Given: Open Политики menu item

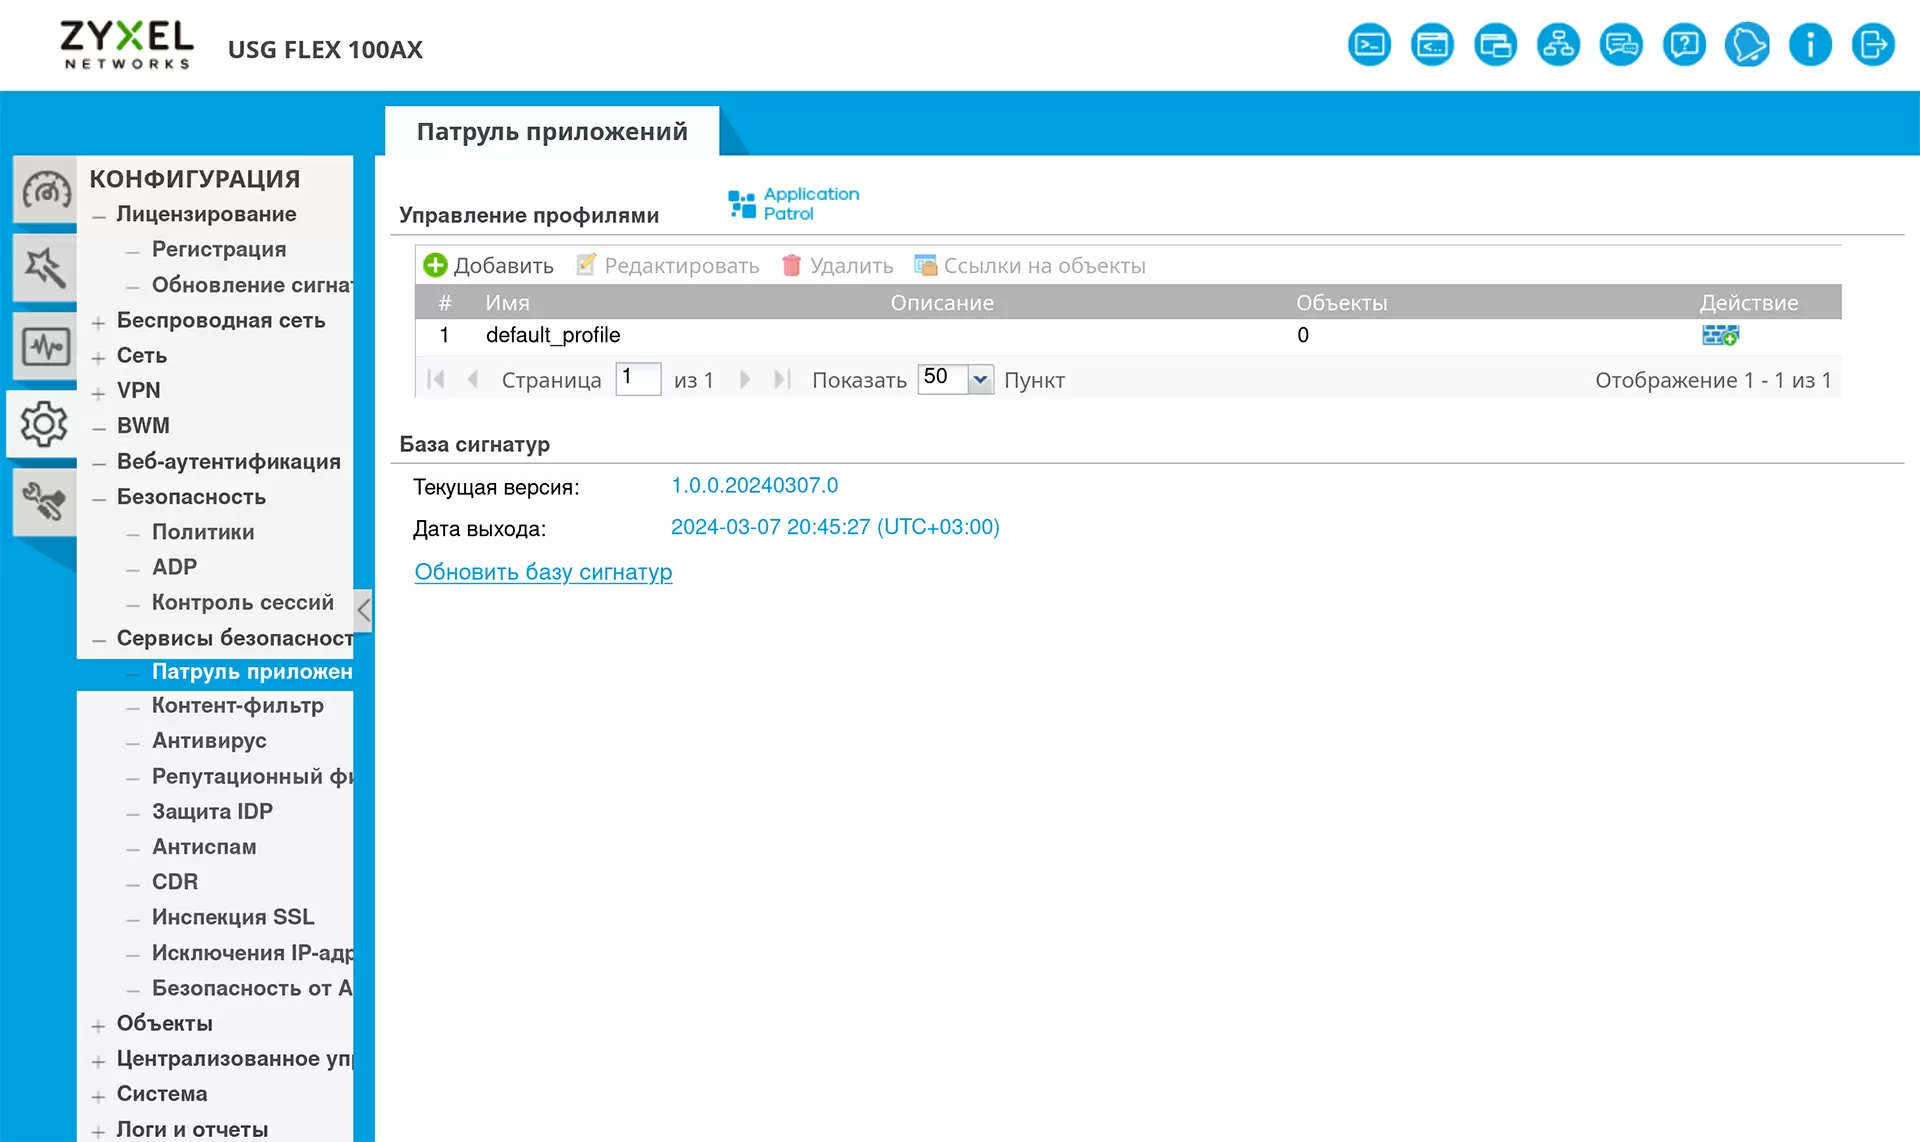Looking at the screenshot, I should click(203, 532).
